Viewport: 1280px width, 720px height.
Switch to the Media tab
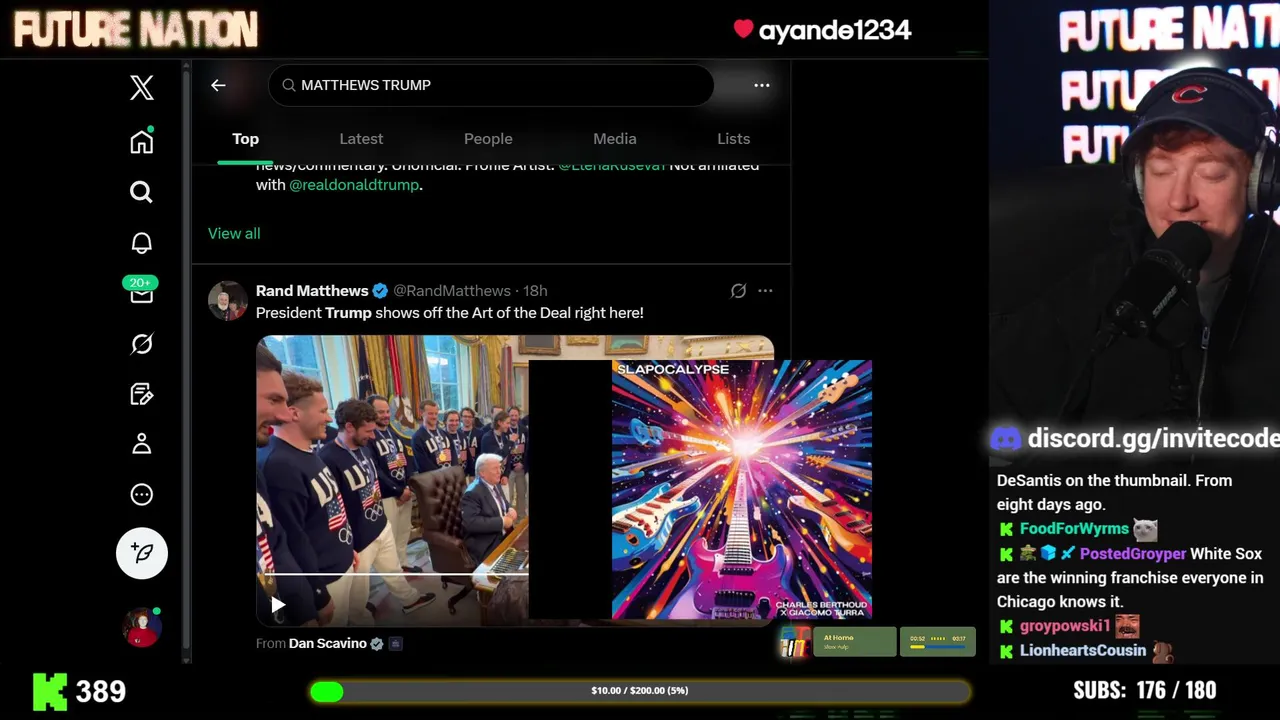[615, 139]
